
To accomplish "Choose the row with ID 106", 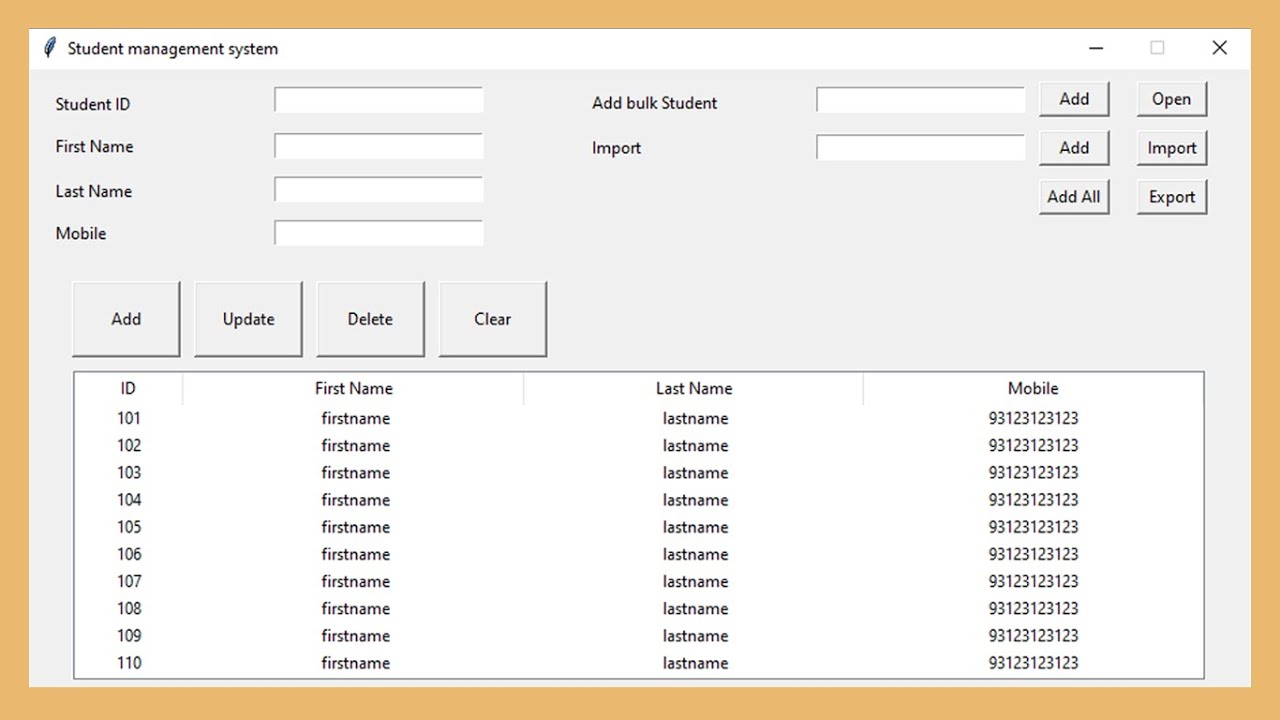I will pyautogui.click(x=639, y=554).
